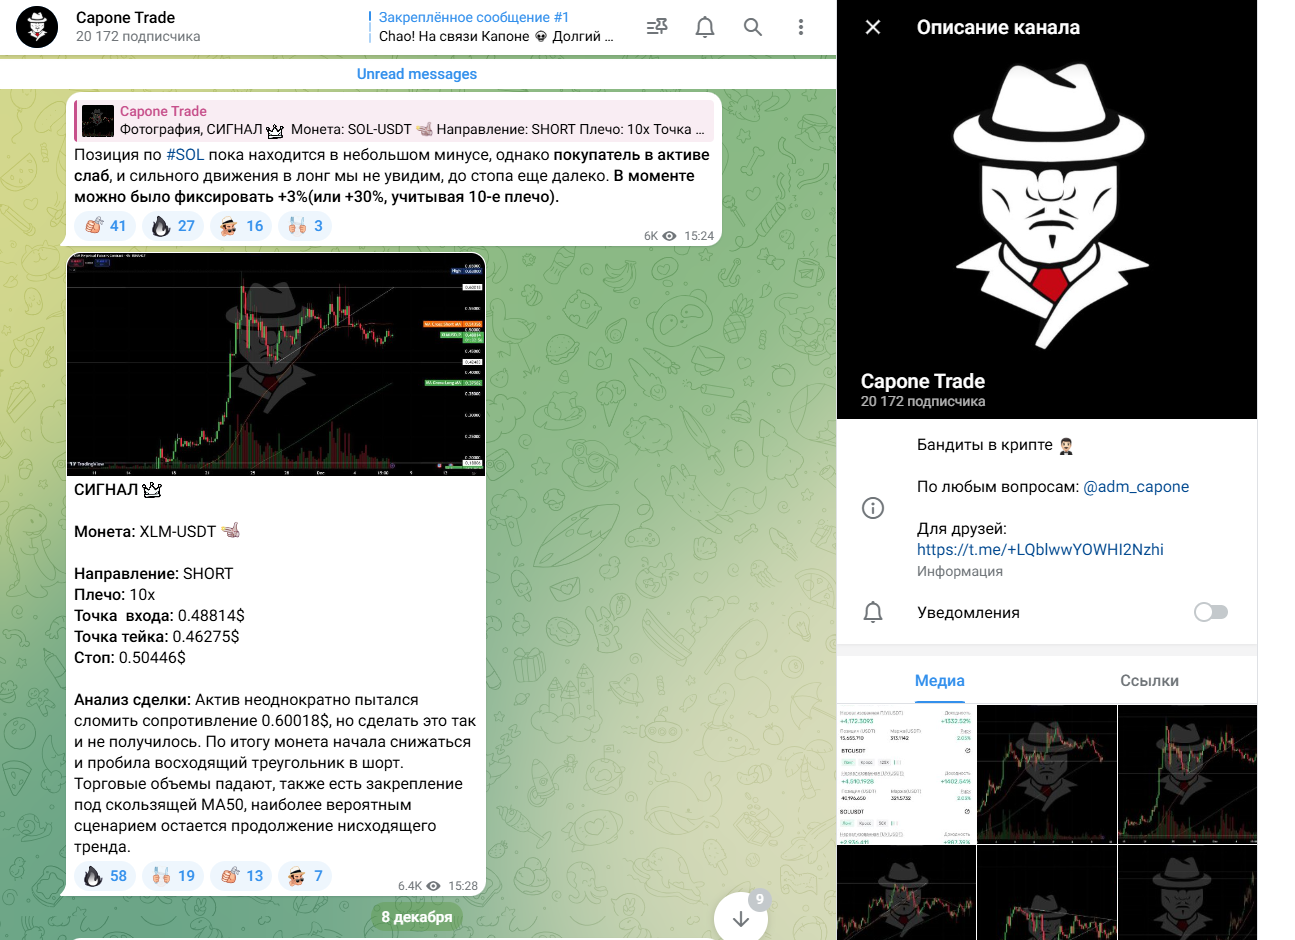Click the #SOL hashtag

click(x=185, y=155)
